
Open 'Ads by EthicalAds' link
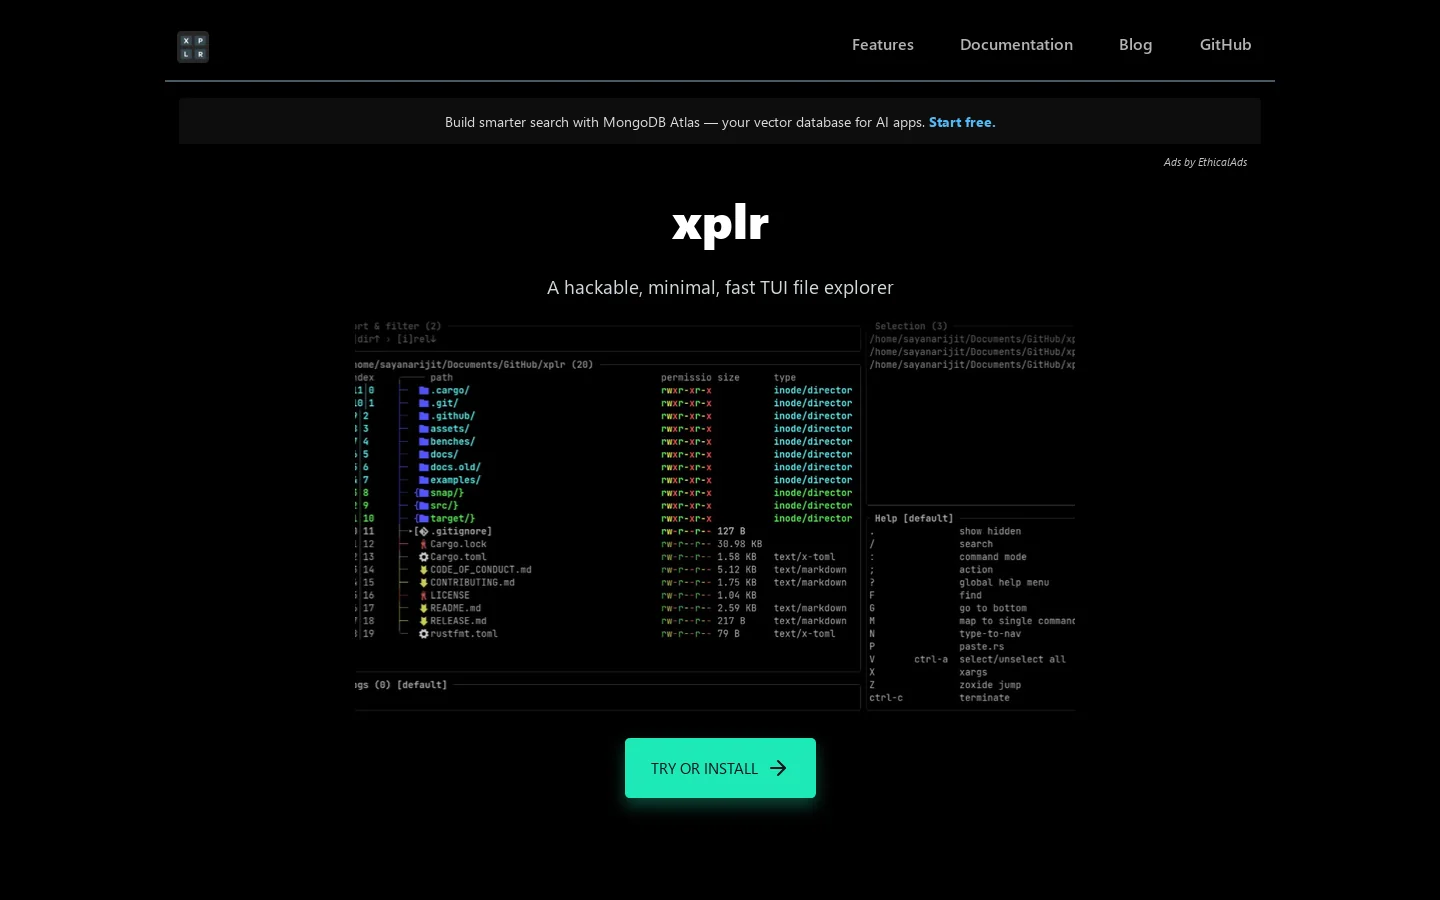click(x=1205, y=162)
